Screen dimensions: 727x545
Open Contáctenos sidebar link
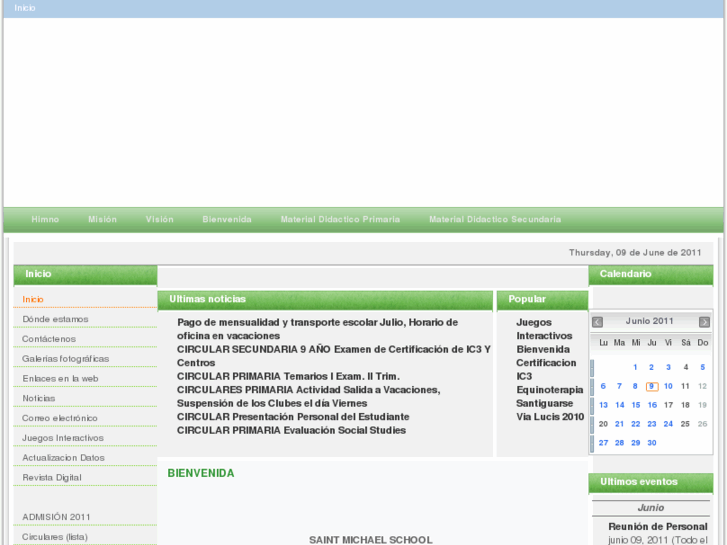49,339
